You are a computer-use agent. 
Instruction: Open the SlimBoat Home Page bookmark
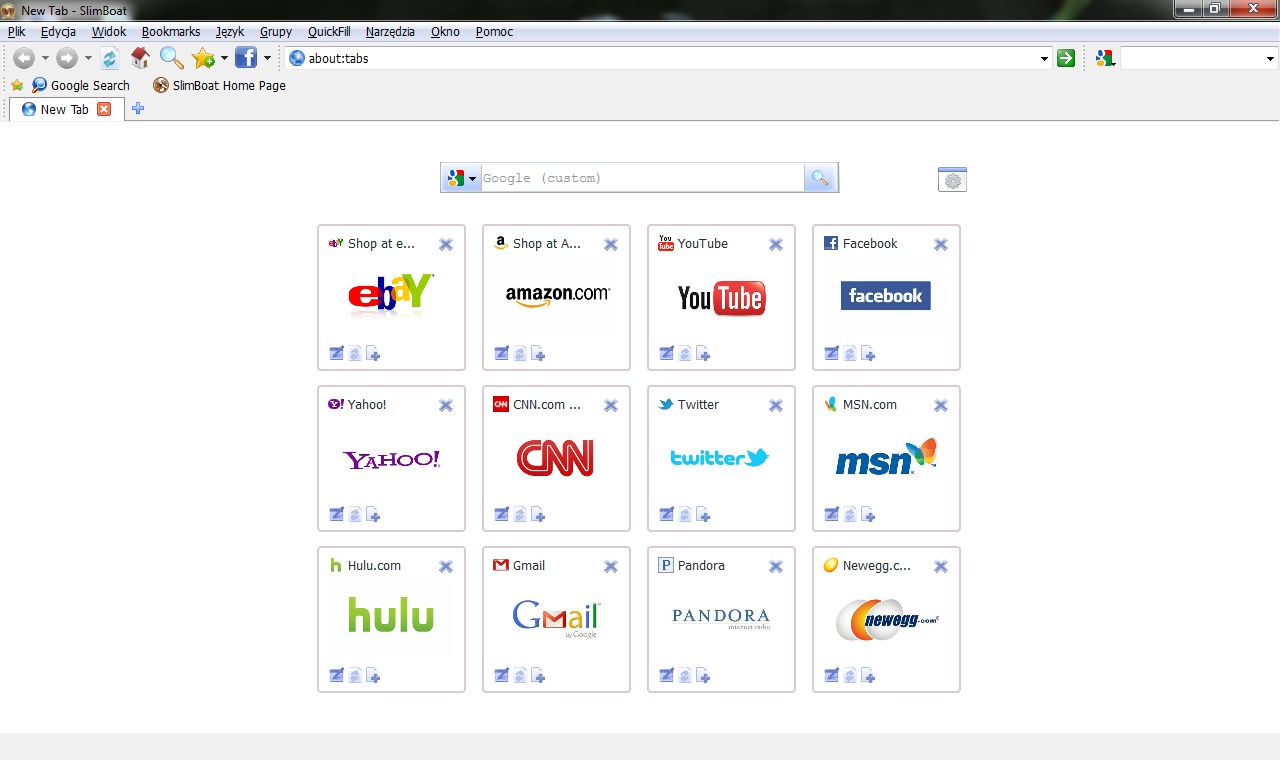(219, 85)
